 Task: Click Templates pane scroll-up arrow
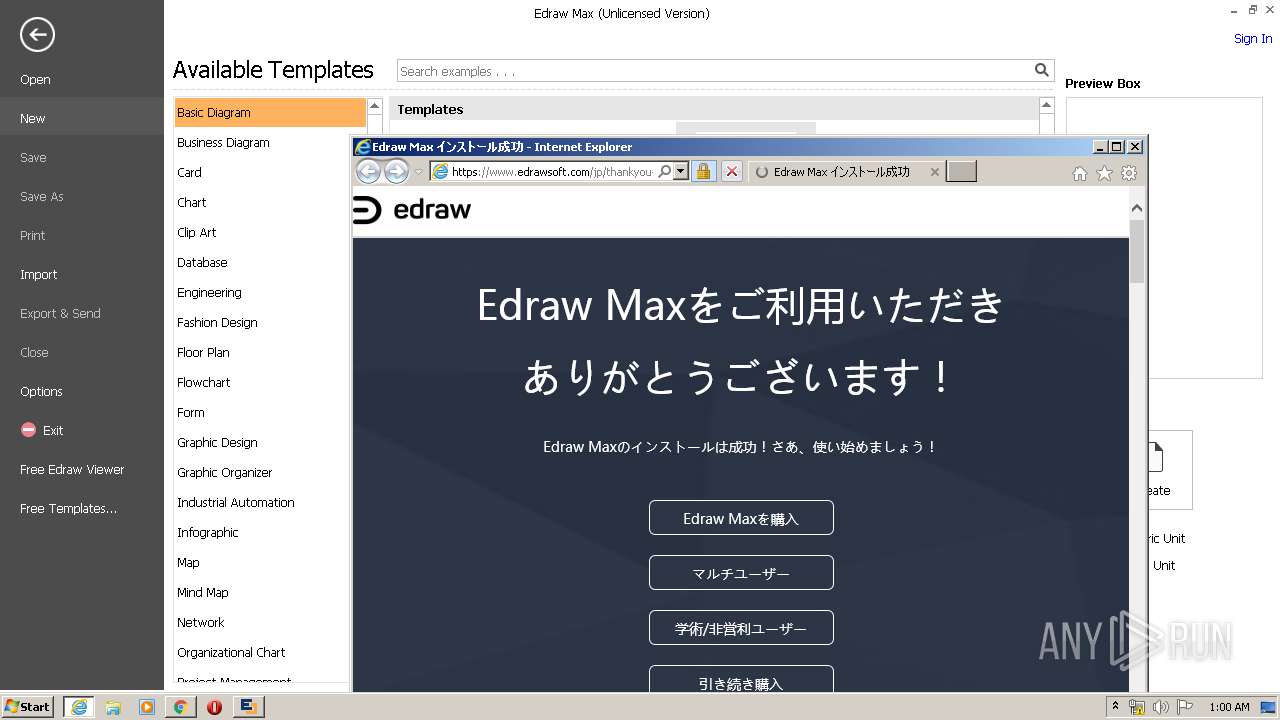click(1046, 105)
